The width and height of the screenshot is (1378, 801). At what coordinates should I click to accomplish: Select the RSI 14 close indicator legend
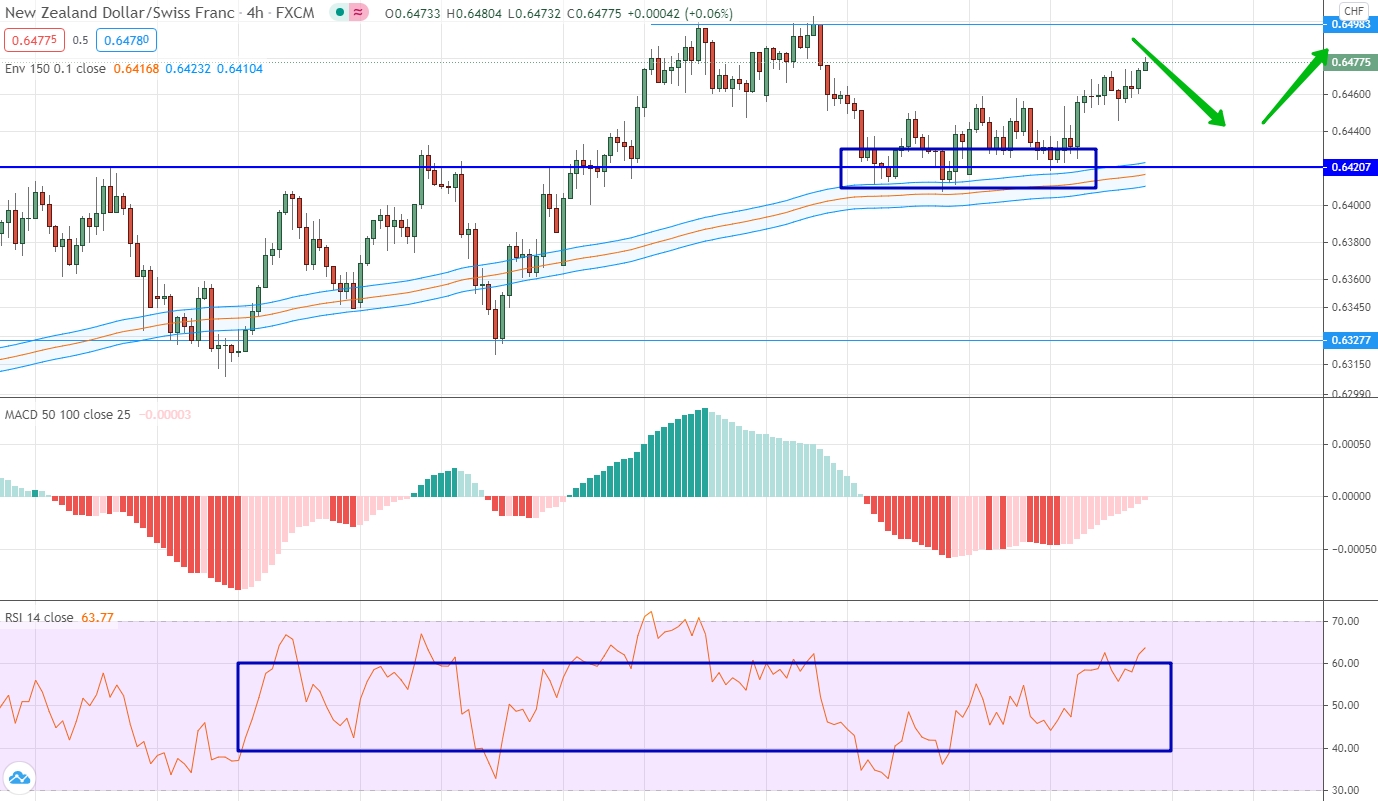point(39,618)
